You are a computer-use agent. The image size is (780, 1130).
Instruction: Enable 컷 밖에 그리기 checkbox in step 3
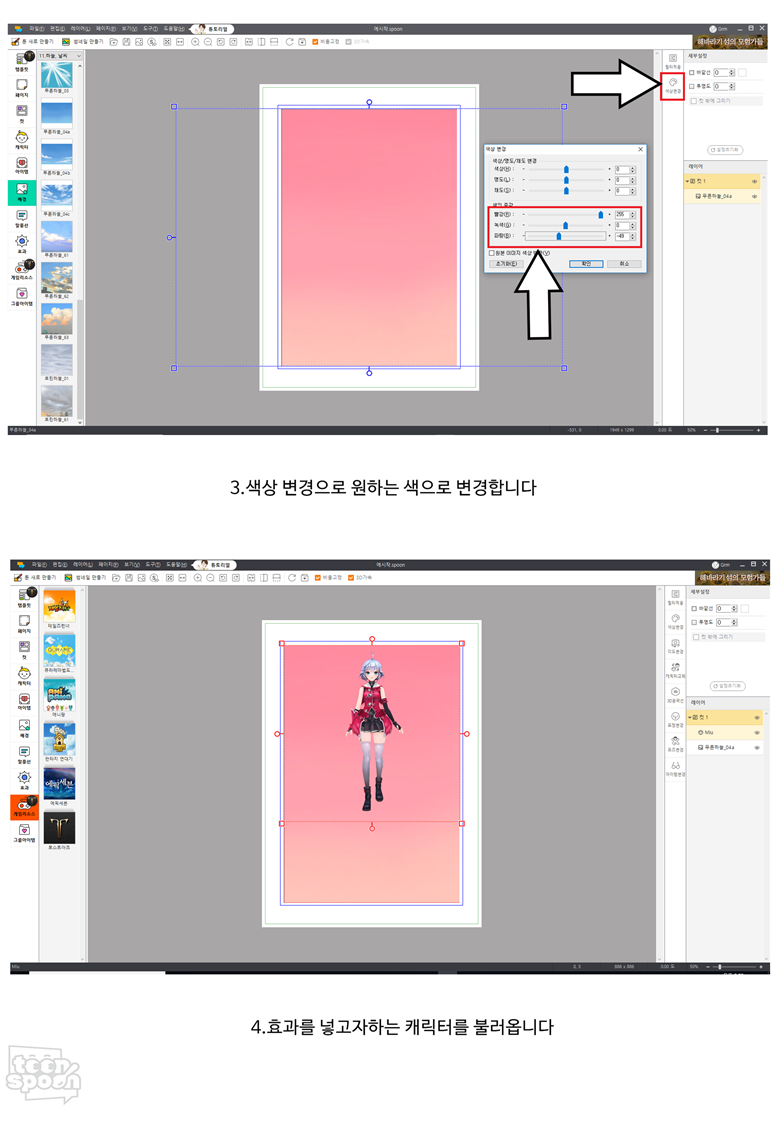694,101
